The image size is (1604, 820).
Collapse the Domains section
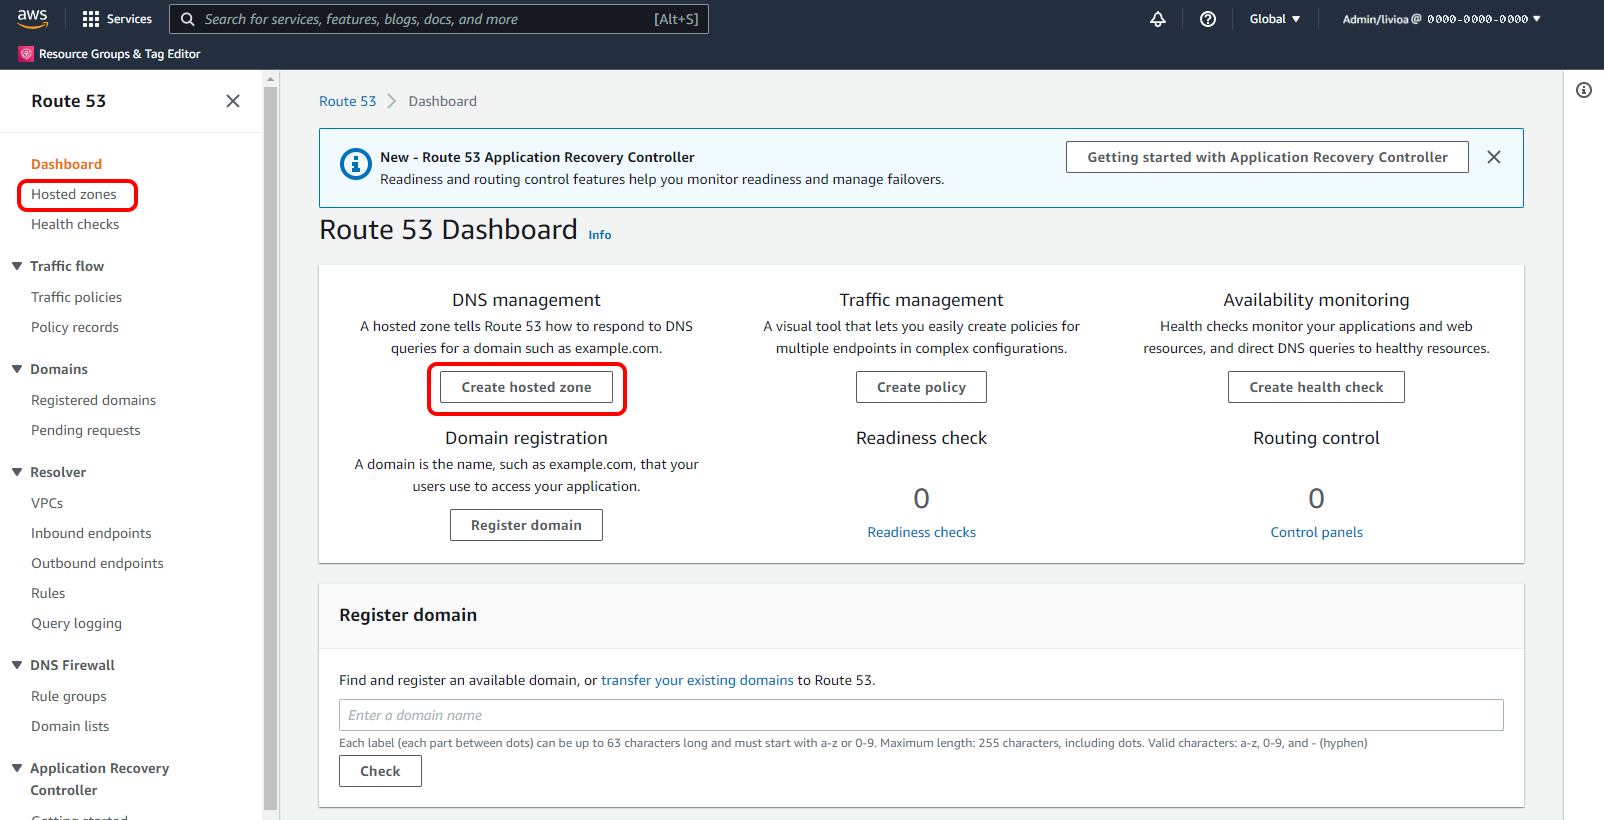click(17, 369)
